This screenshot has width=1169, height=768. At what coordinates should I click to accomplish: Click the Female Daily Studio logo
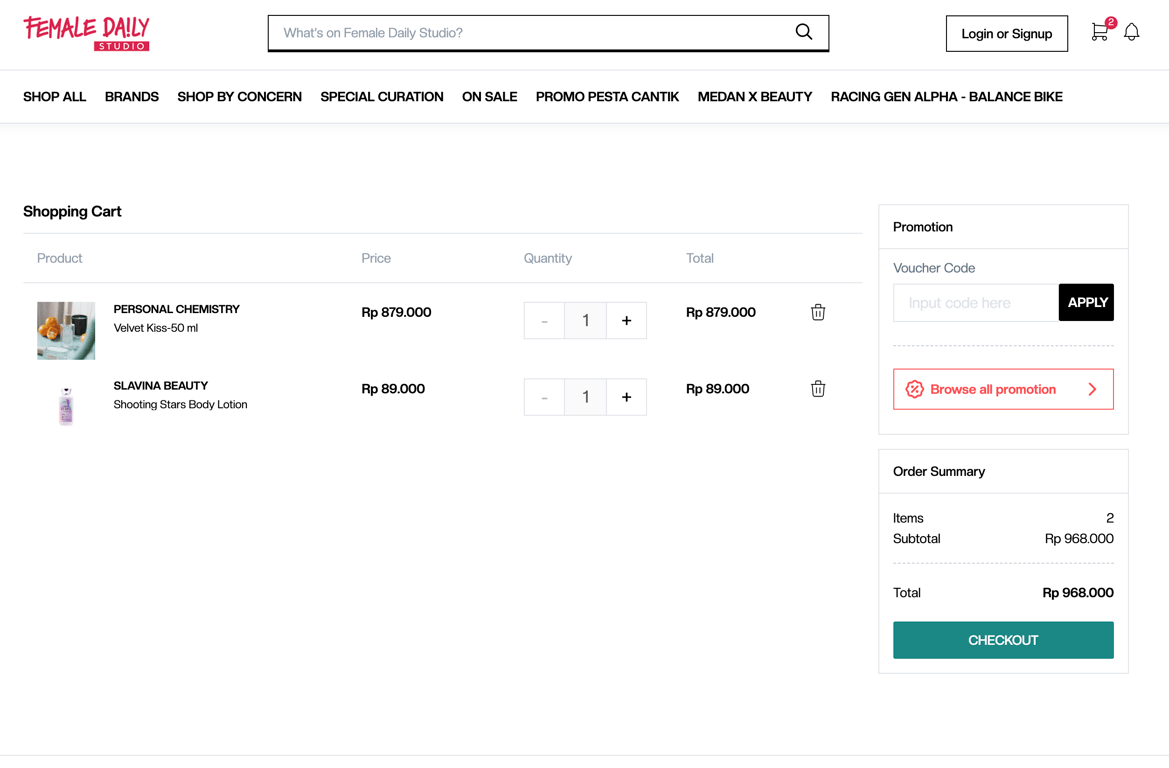(x=86, y=34)
